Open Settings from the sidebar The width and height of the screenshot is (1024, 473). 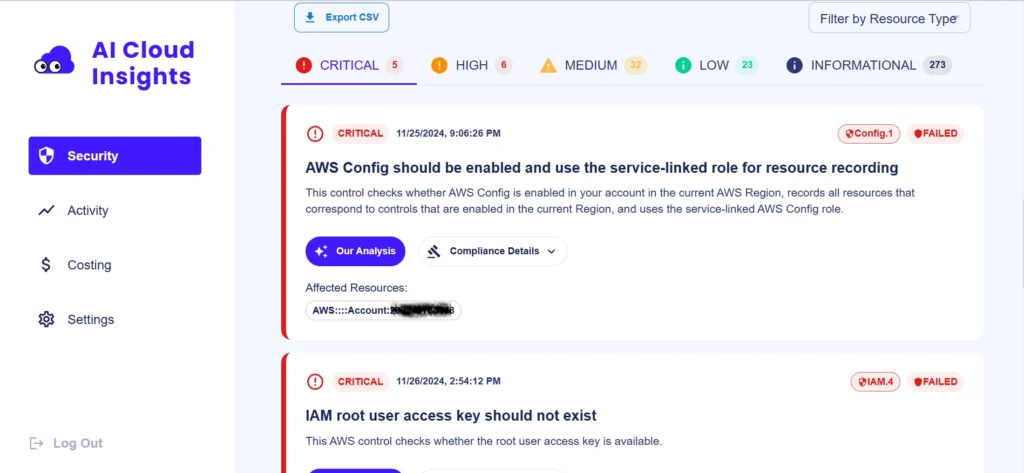pyautogui.click(x=91, y=319)
